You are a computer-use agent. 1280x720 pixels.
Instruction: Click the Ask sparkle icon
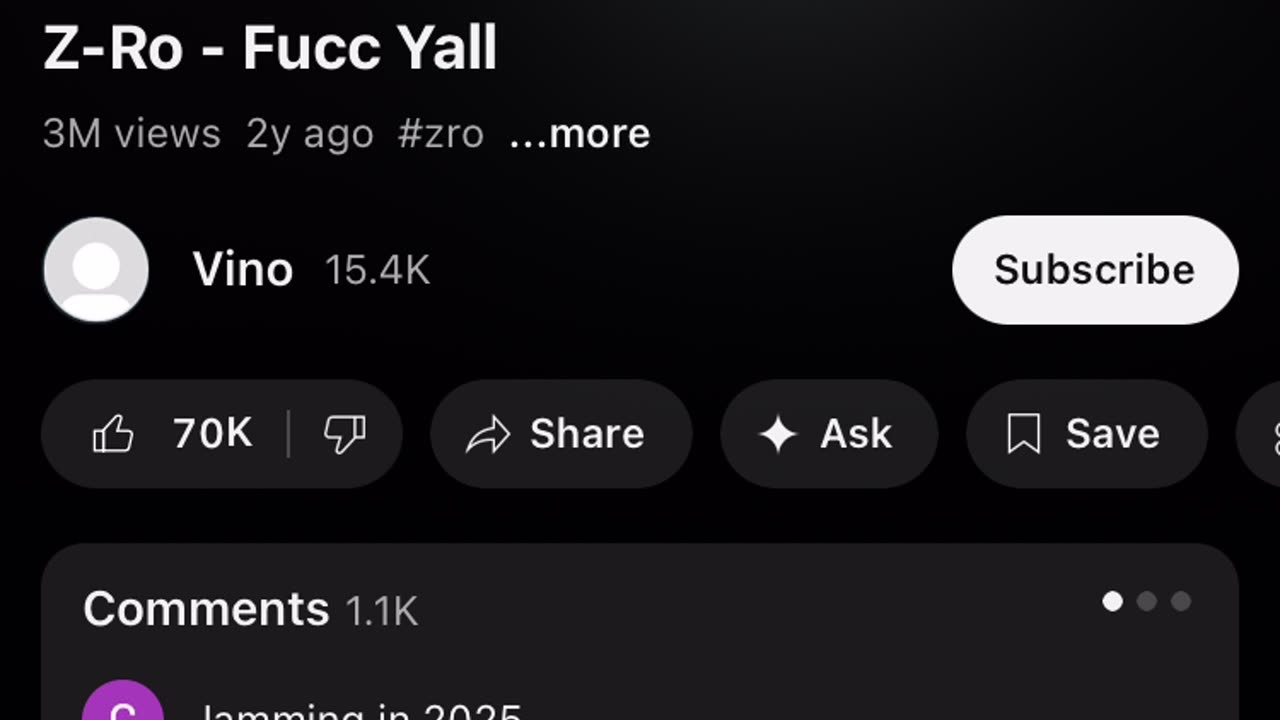click(x=778, y=435)
